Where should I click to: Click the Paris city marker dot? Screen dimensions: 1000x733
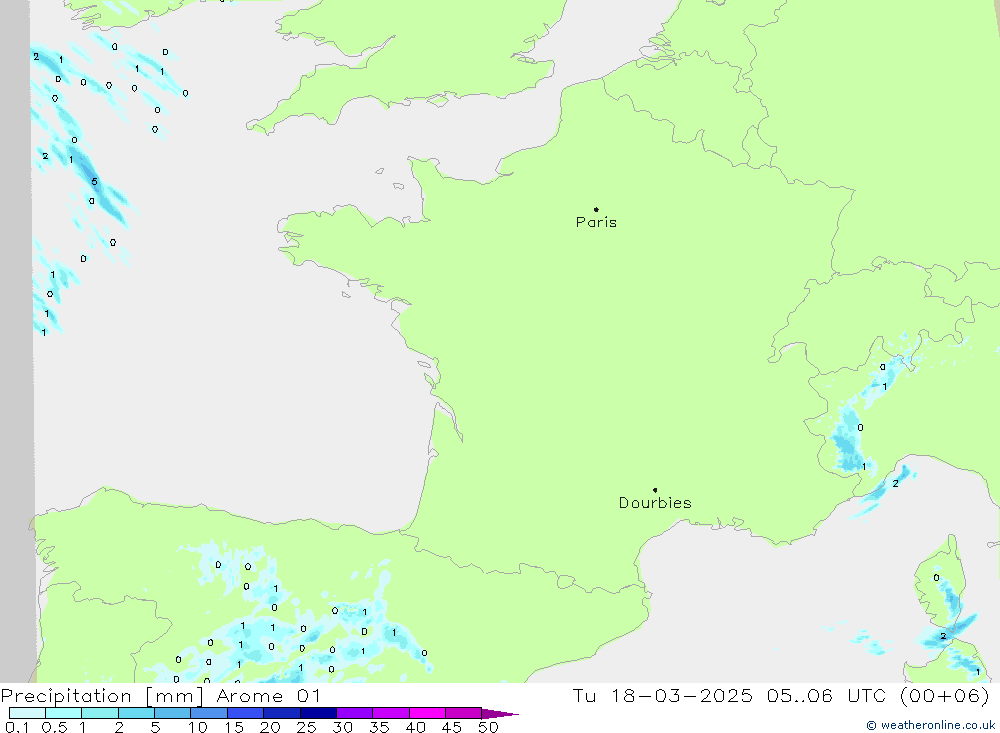[x=596, y=210]
